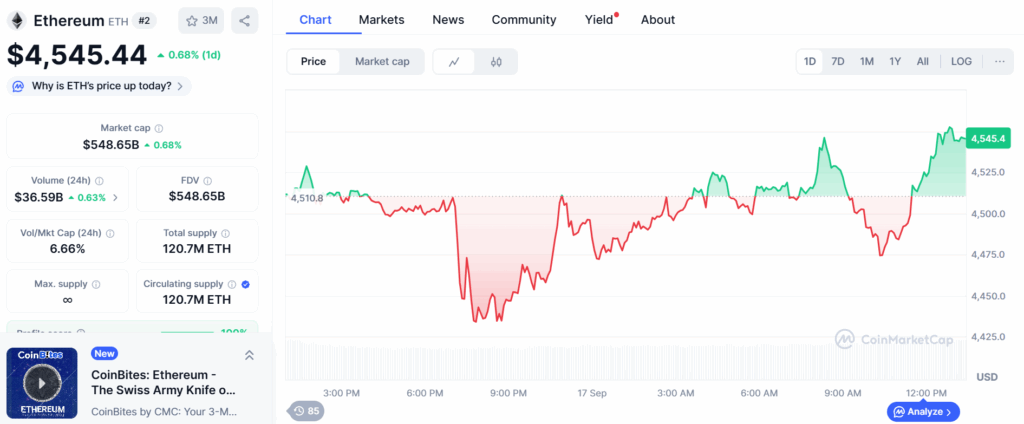
Task: Click the share icon button
Action: point(245,20)
